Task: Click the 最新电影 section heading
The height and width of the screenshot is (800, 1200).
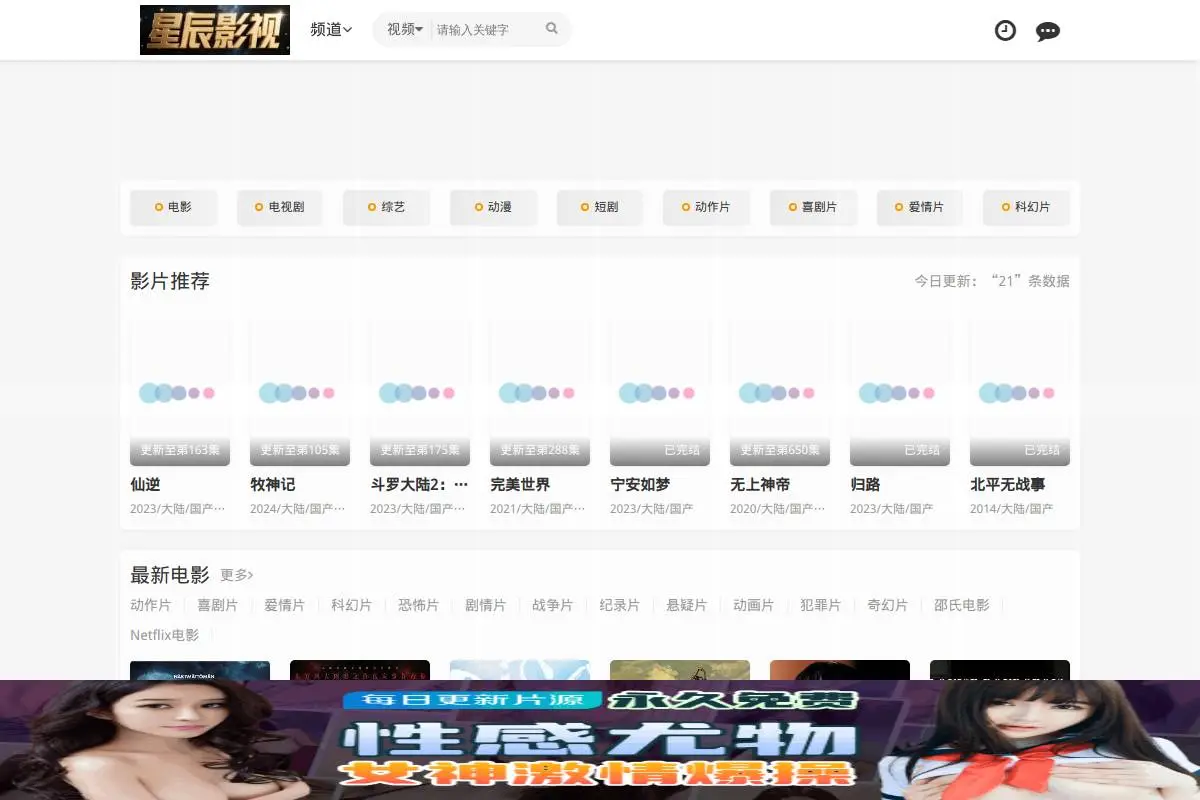Action: pyautogui.click(x=170, y=575)
